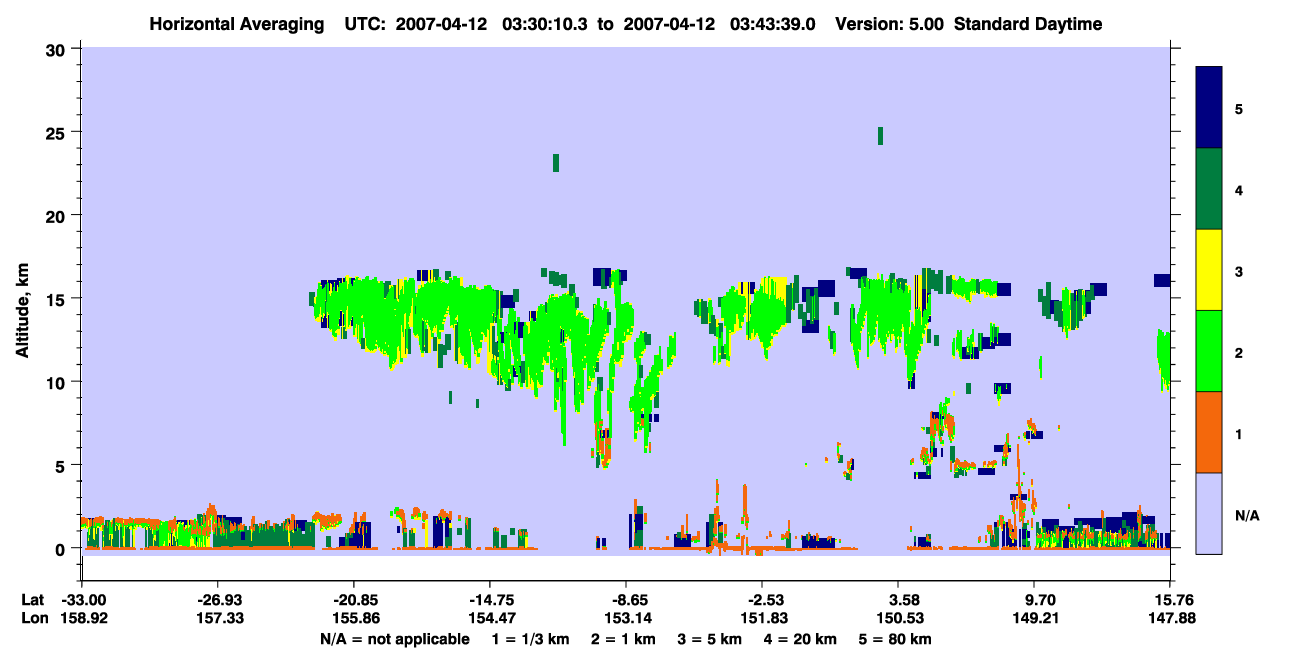The height and width of the screenshot is (667, 1300).
Task: Click the '3 = 5 km' legend text
Action: point(710,639)
